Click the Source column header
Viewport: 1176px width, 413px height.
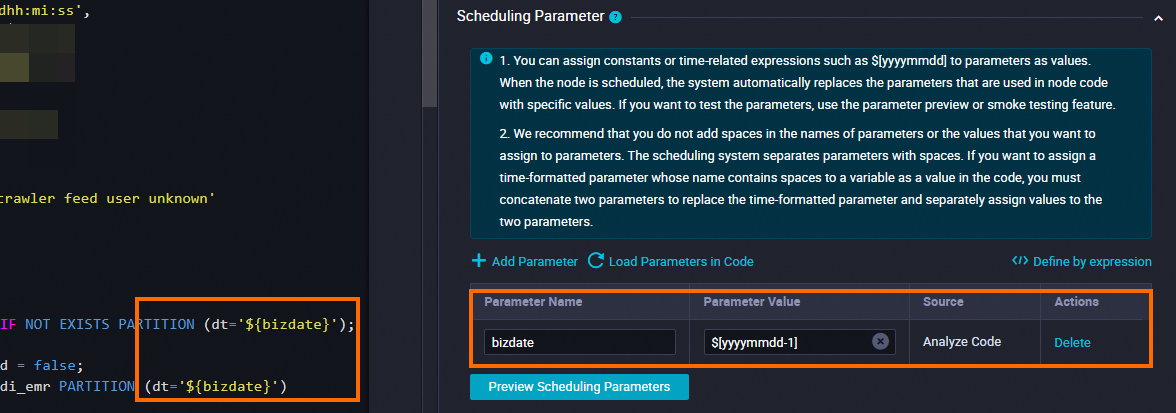click(943, 302)
